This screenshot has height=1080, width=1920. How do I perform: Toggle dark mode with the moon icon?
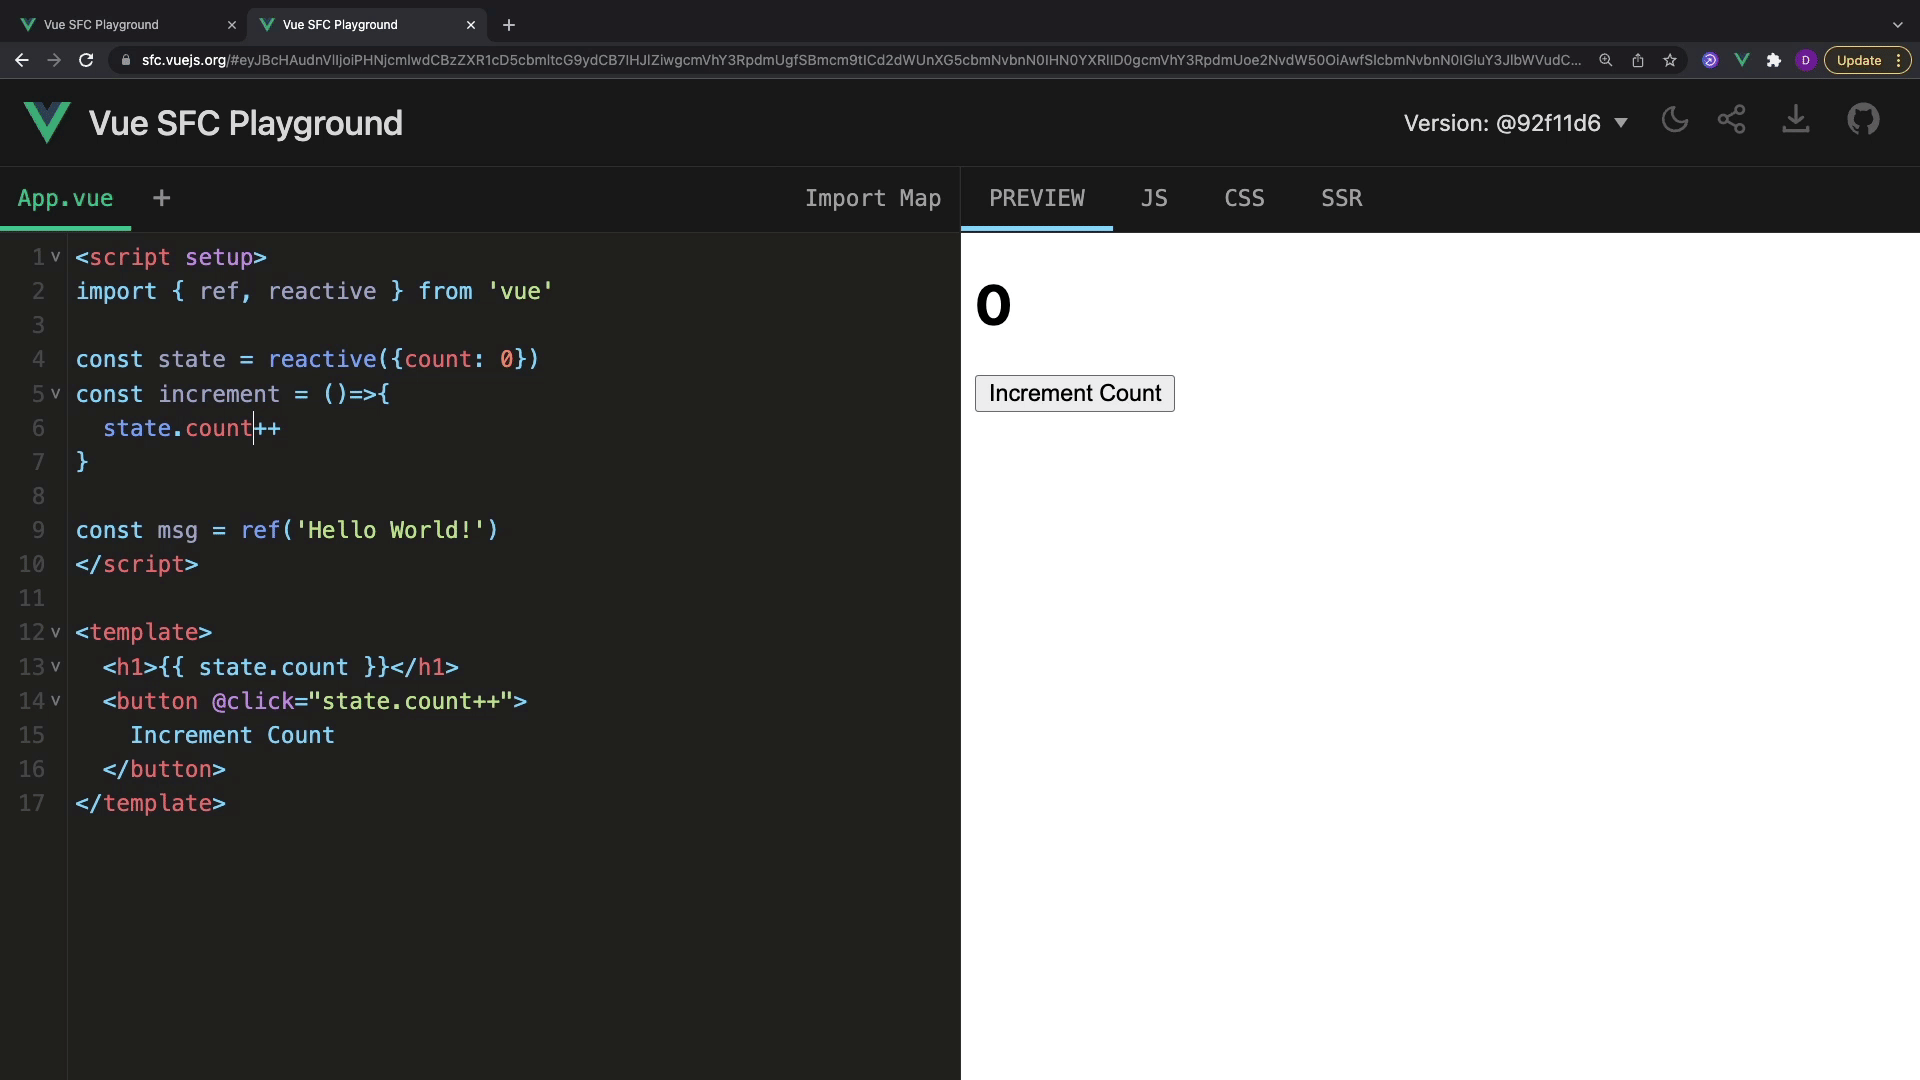click(1675, 121)
